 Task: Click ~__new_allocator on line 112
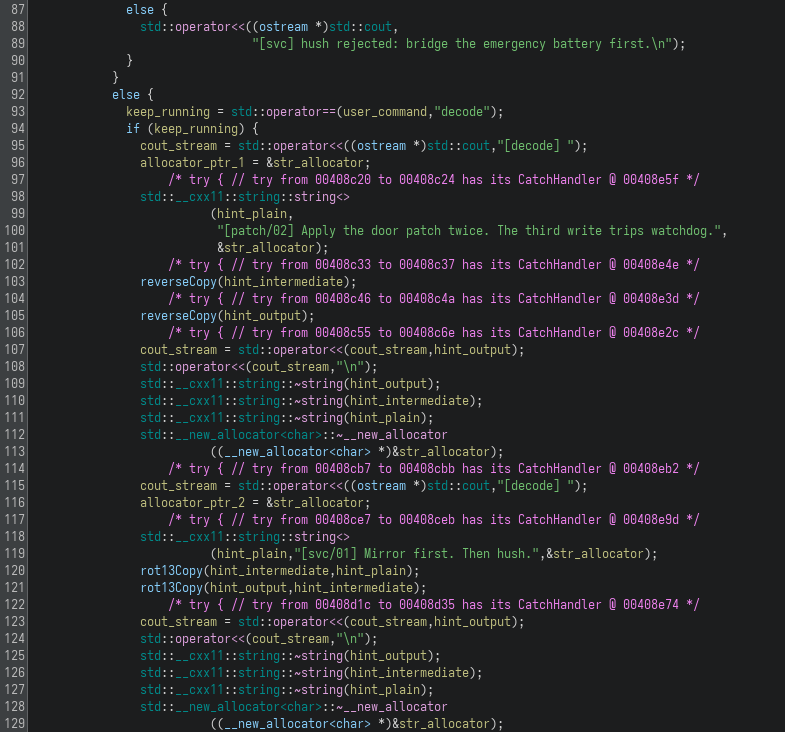point(391,435)
